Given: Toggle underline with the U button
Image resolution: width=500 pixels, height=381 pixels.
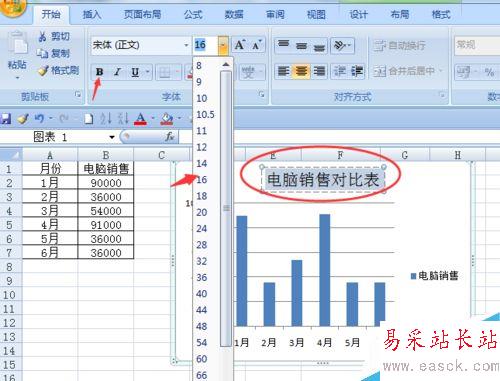Looking at the screenshot, I should [135, 72].
